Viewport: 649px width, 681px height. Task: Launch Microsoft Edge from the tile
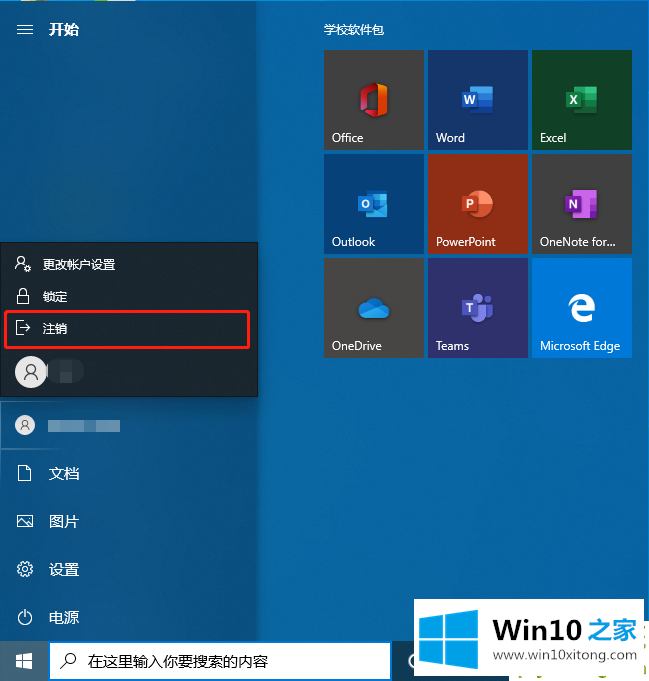coord(582,308)
